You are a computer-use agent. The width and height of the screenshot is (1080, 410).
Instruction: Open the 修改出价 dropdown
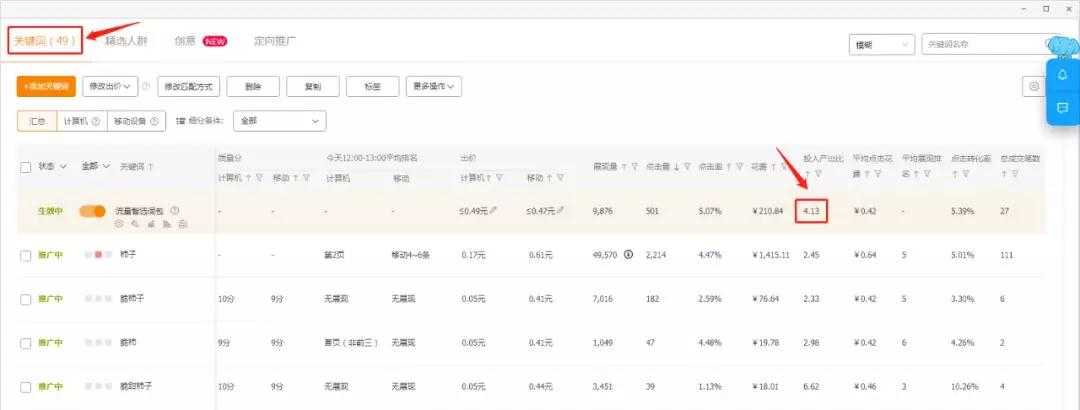109,87
